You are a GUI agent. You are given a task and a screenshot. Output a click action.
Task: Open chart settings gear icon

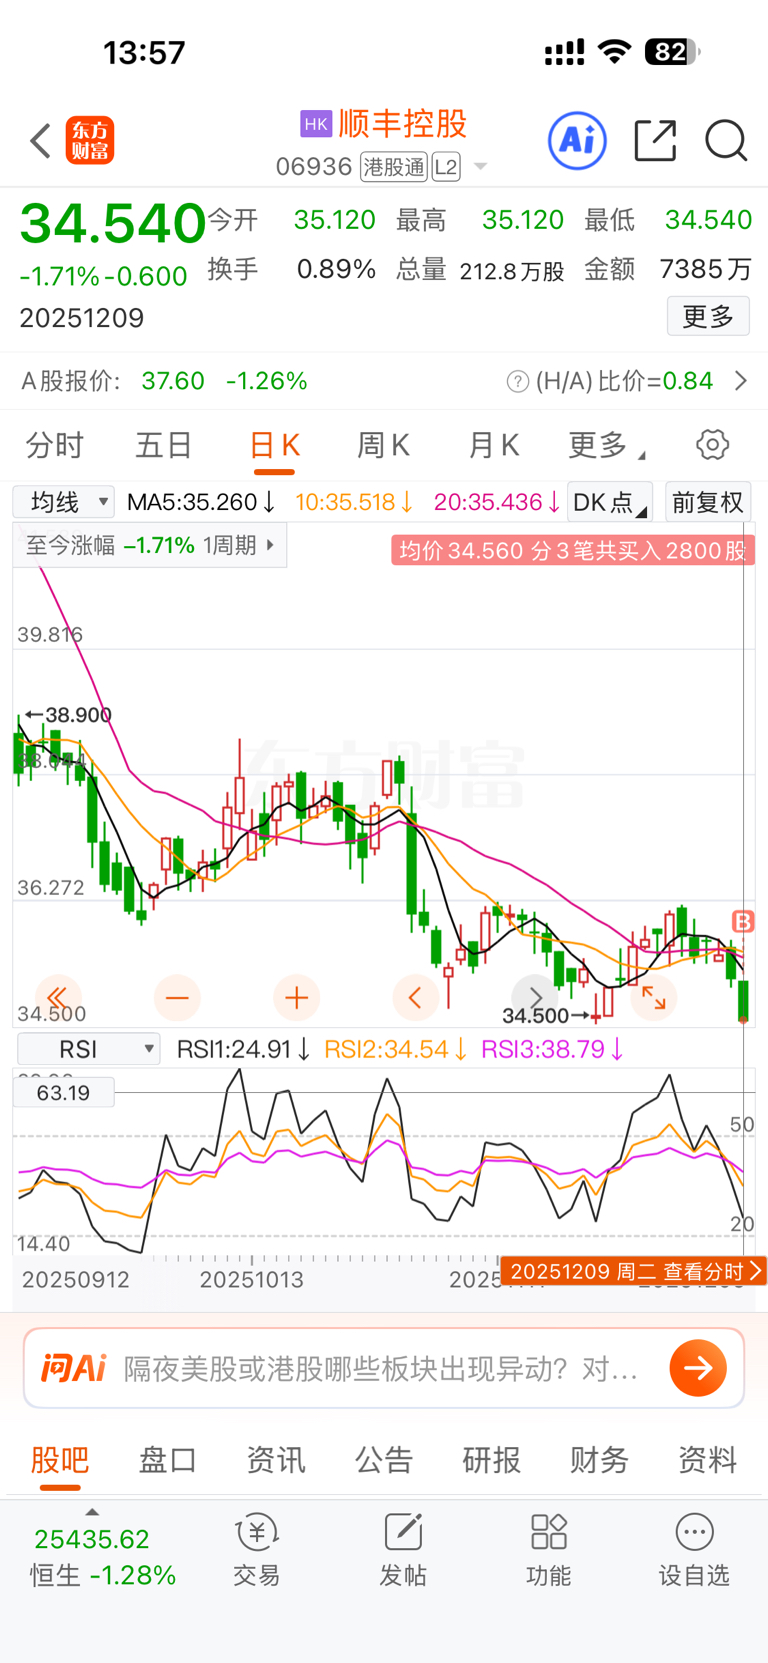point(712,444)
